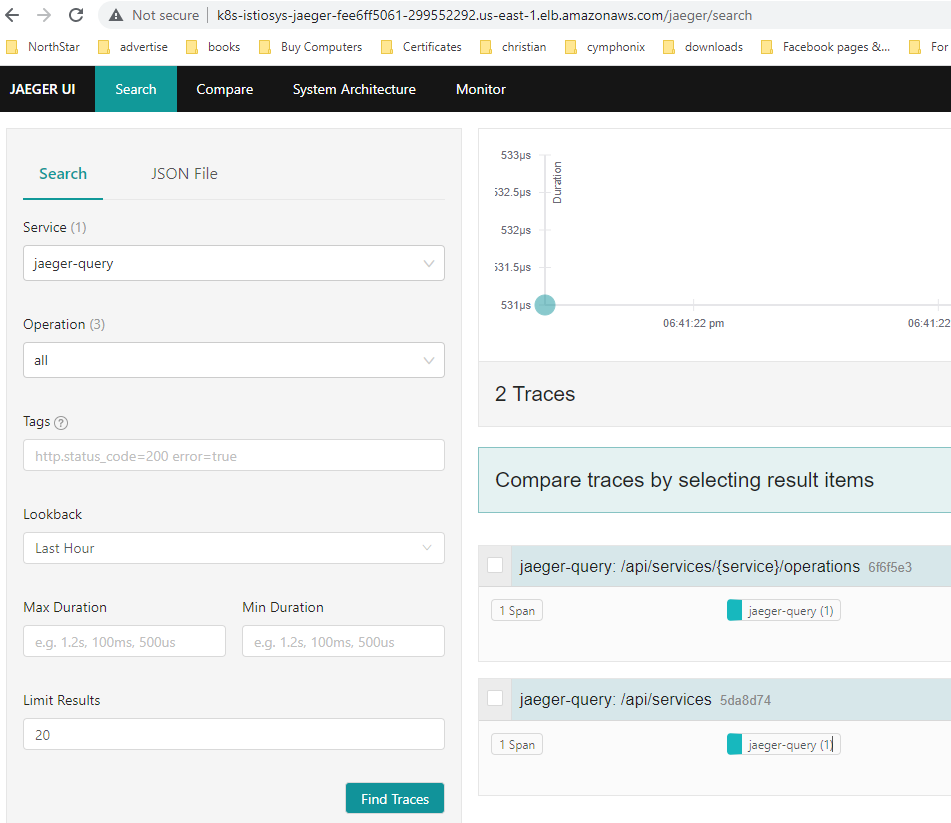The image size is (951, 823).
Task: Focus the Limit Results field showing 20
Action: pyautogui.click(x=234, y=734)
